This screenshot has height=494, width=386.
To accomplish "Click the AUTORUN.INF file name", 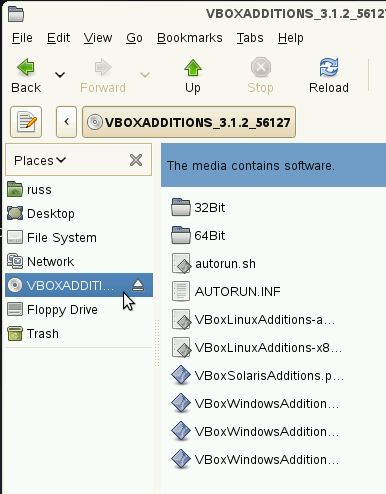I will 238,292.
